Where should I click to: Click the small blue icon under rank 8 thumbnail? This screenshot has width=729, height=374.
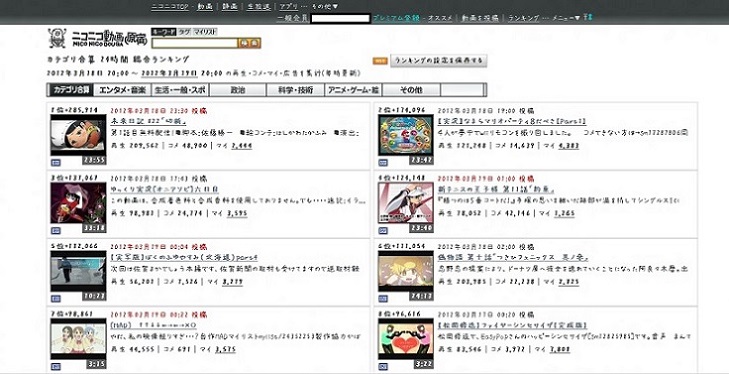(x=383, y=367)
